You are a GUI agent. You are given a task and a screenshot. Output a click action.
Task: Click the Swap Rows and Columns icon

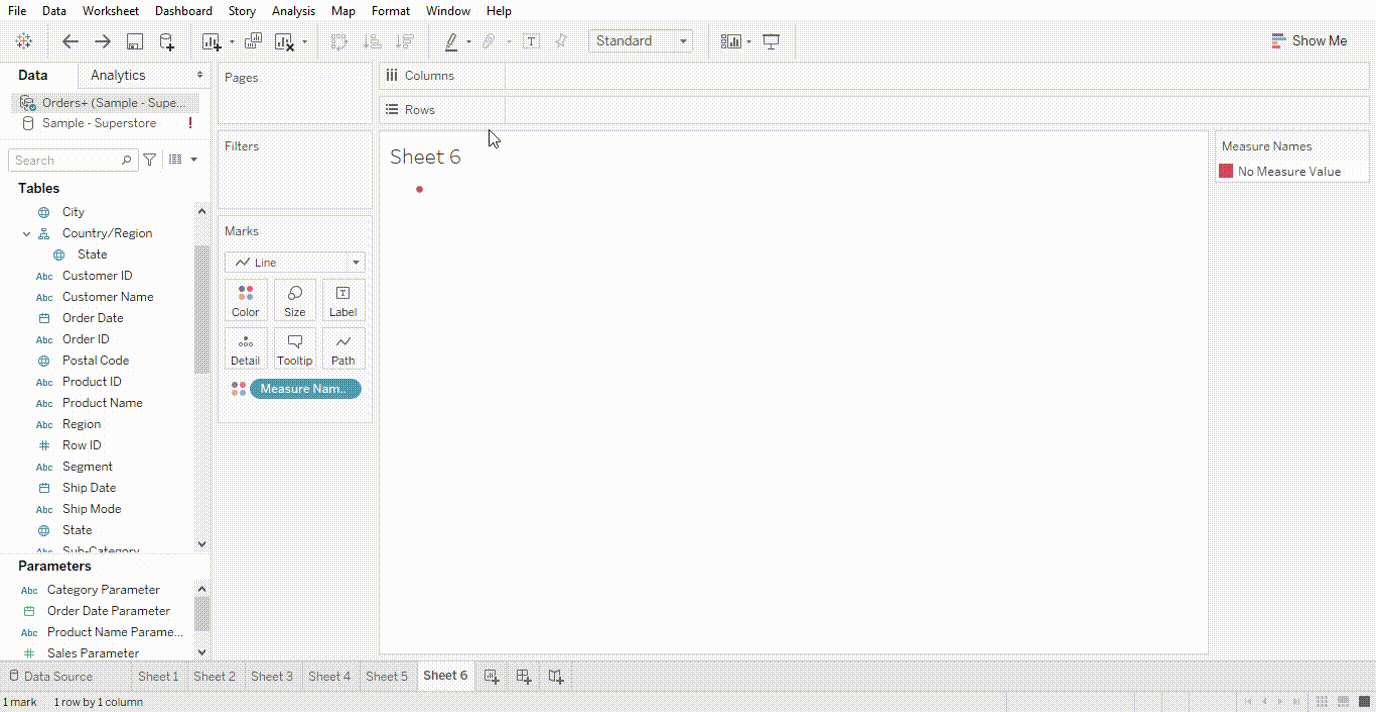[x=339, y=41]
